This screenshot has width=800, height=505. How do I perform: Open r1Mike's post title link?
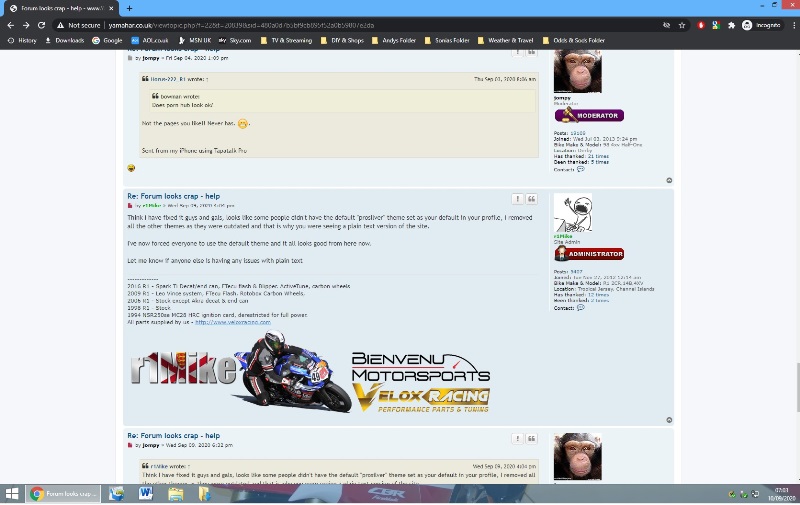[173, 196]
